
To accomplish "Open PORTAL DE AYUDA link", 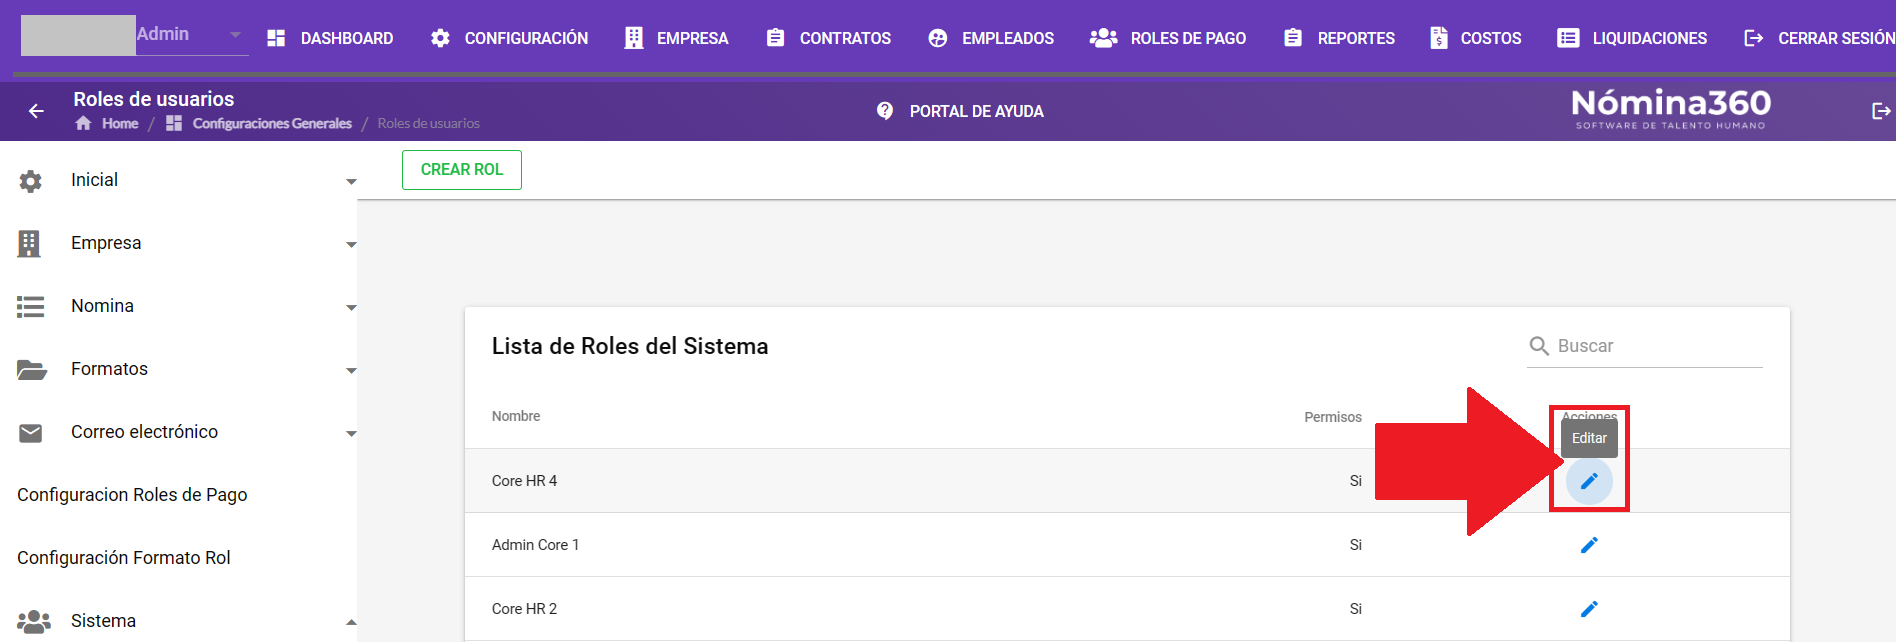I will [976, 111].
